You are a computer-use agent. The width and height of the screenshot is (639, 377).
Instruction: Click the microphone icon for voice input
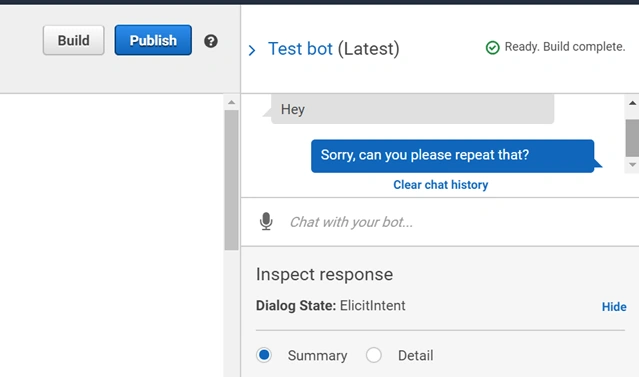tap(266, 221)
